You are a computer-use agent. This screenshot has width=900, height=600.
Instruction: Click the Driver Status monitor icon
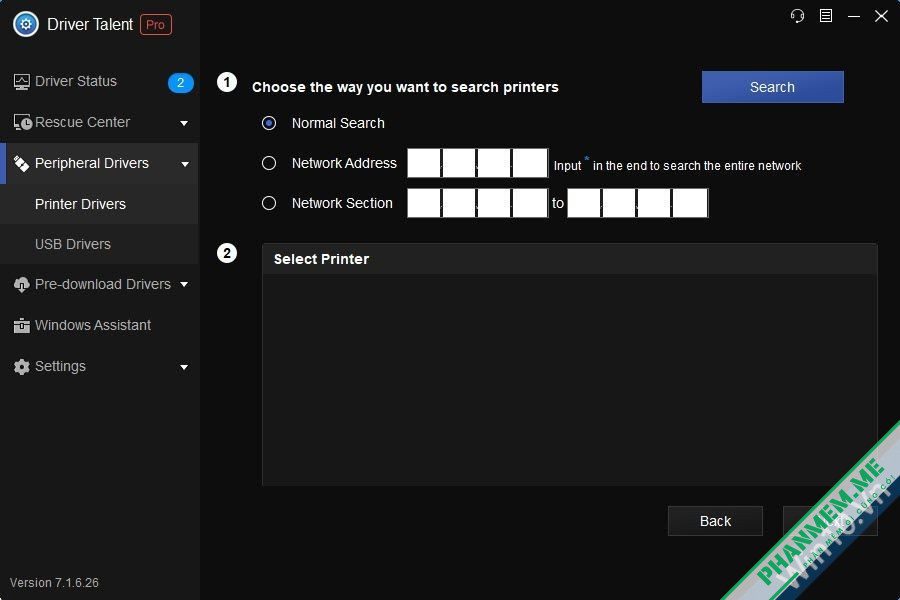[x=21, y=82]
